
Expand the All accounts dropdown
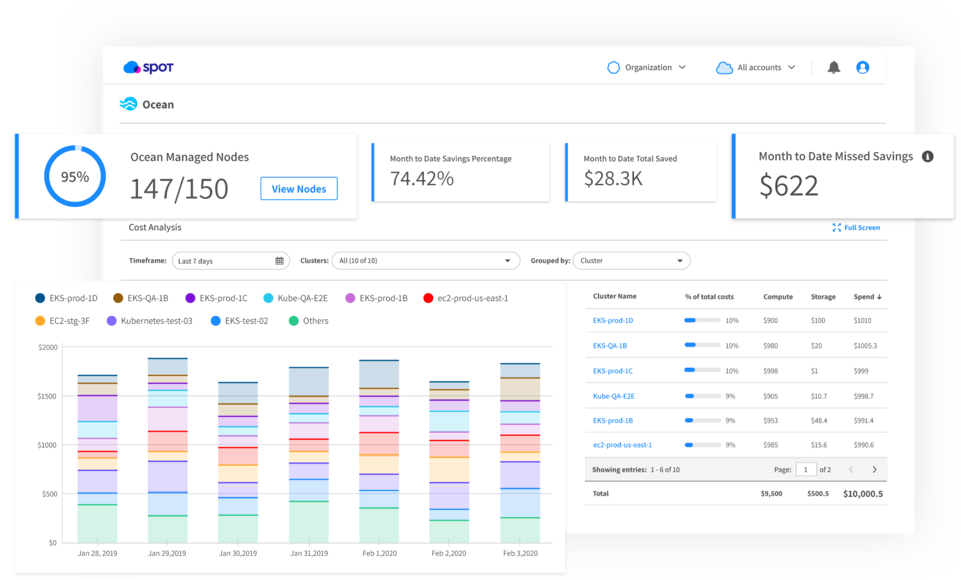(756, 68)
